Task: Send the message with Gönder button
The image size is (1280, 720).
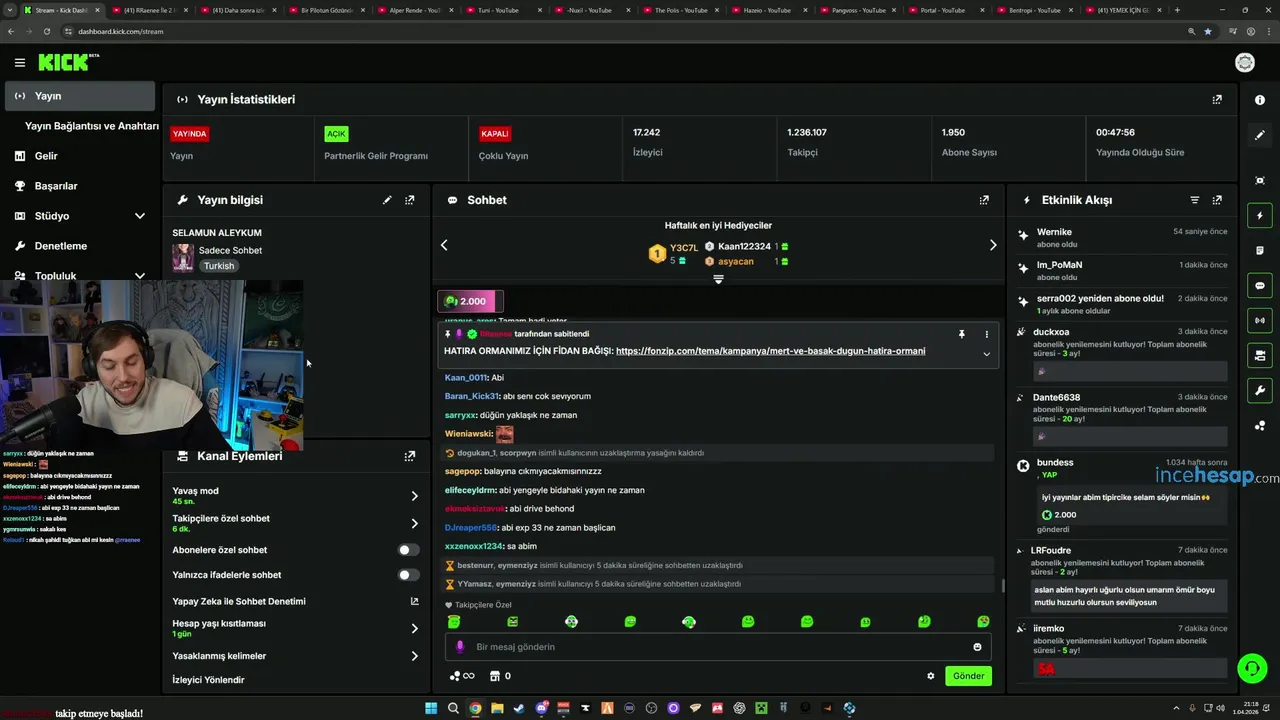Action: 968,676
